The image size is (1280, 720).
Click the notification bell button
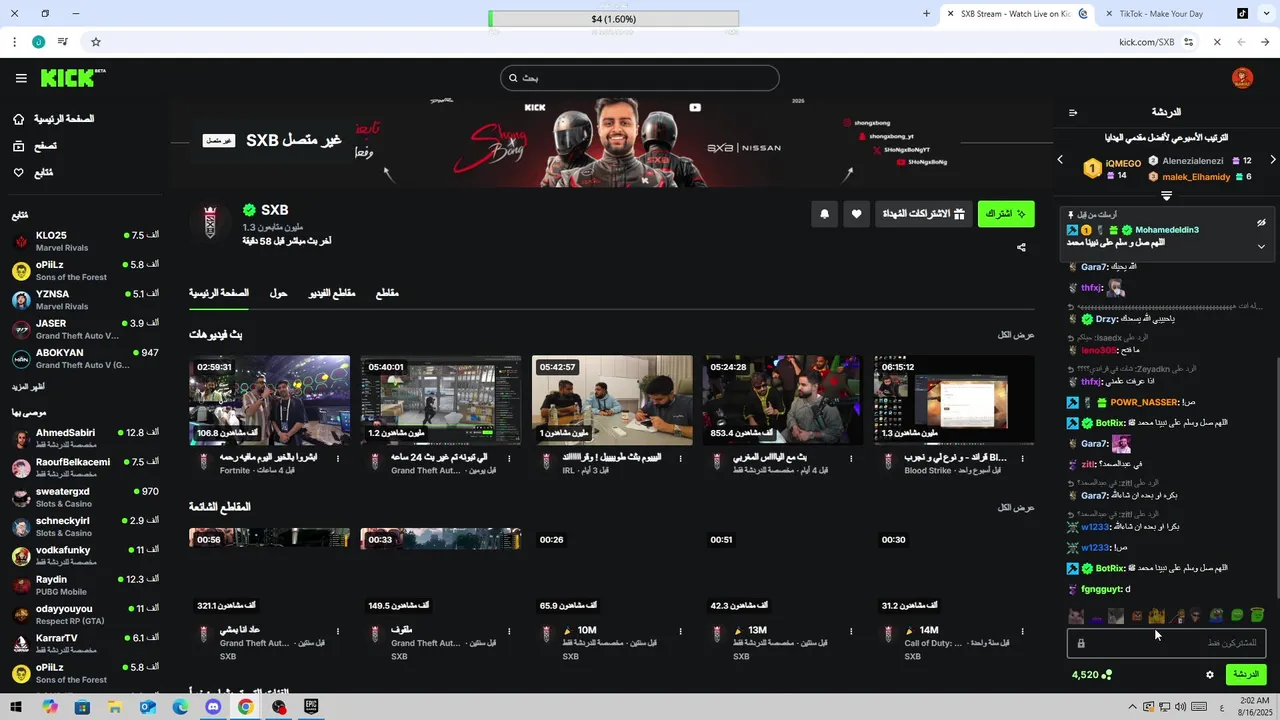point(824,214)
